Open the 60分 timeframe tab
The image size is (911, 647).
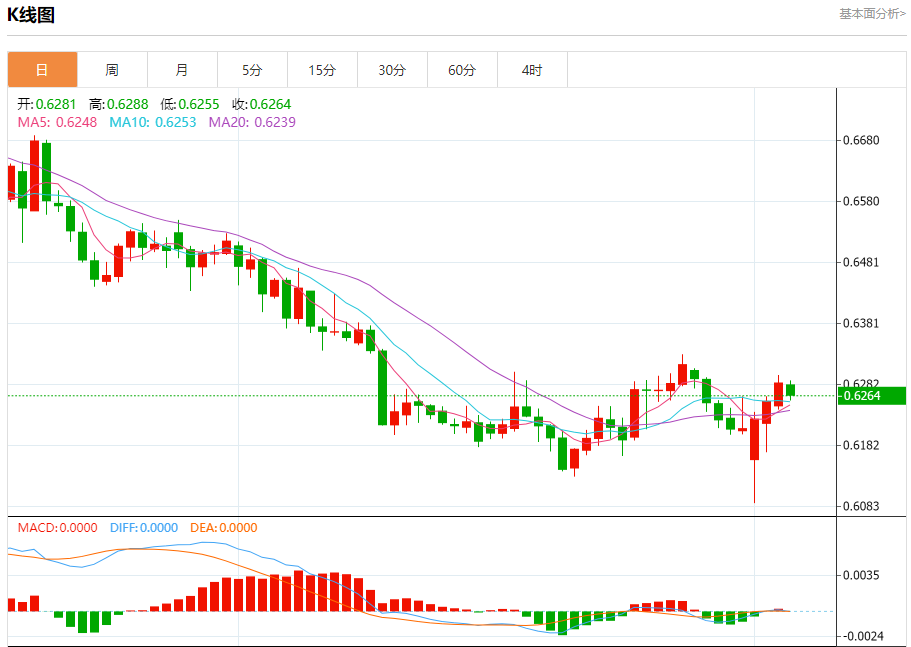click(x=462, y=70)
